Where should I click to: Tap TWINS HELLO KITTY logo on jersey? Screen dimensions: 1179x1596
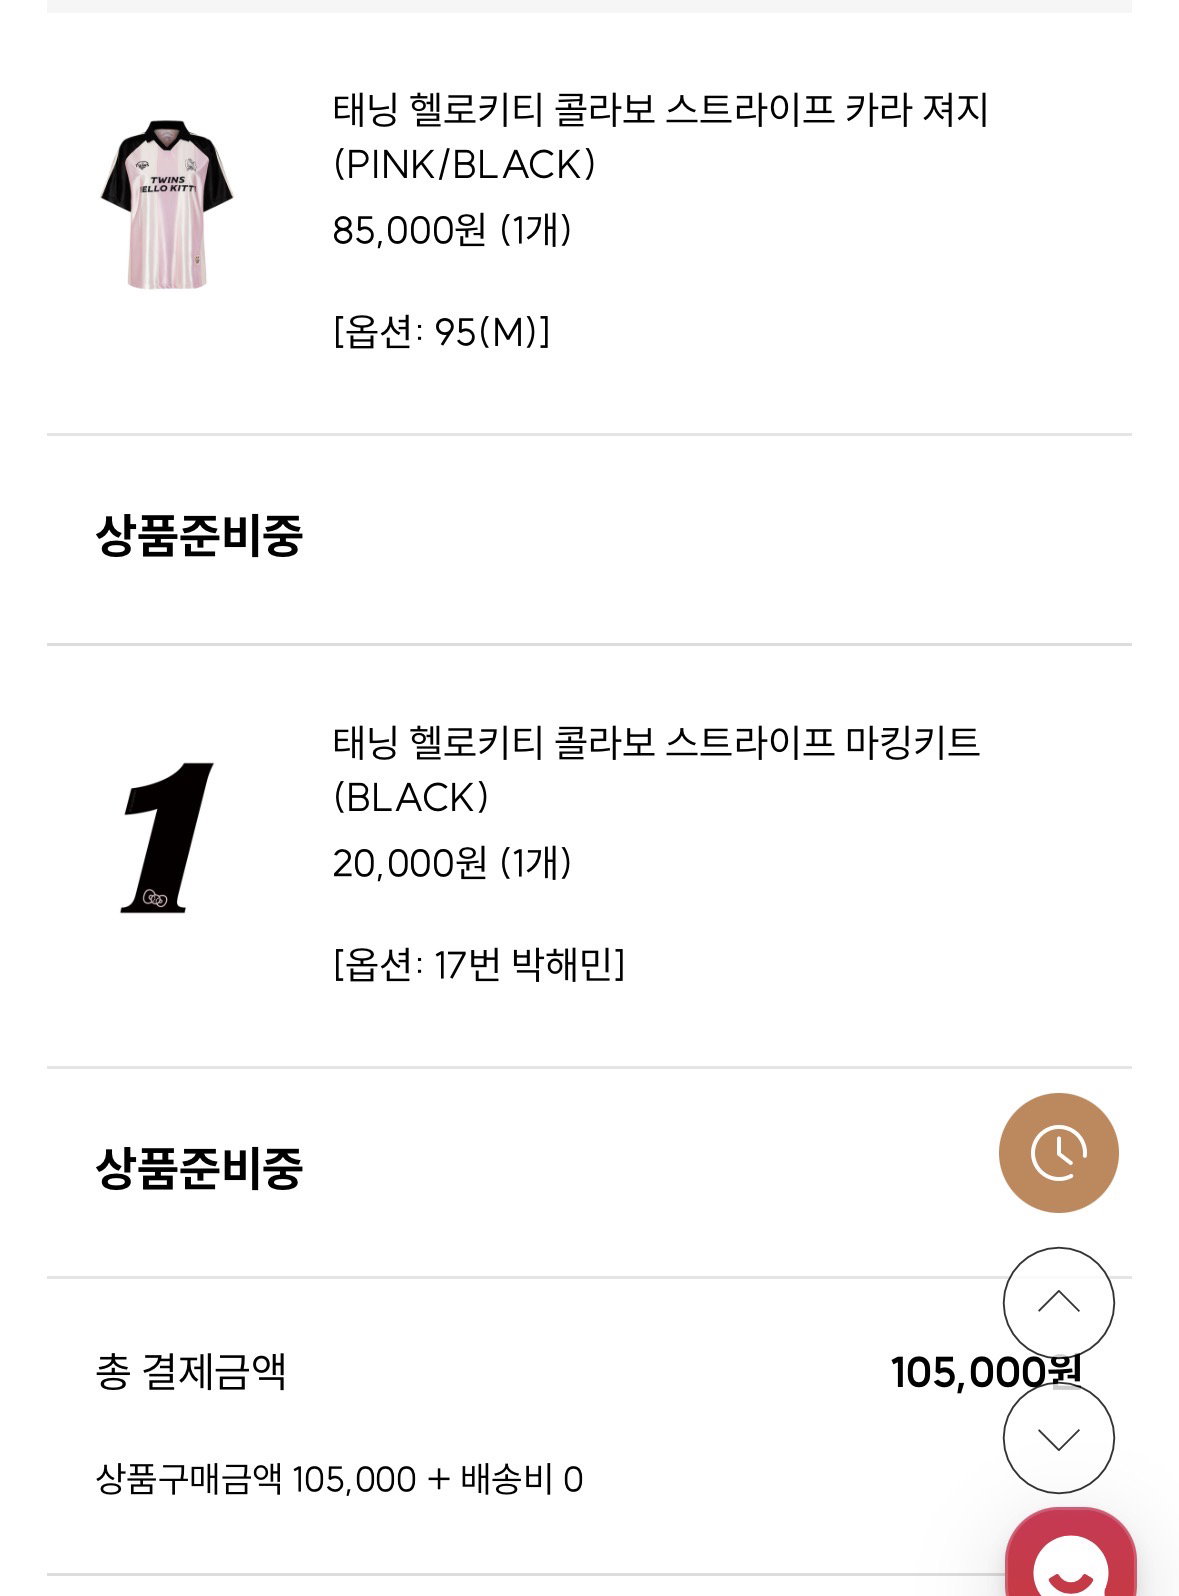(167, 184)
